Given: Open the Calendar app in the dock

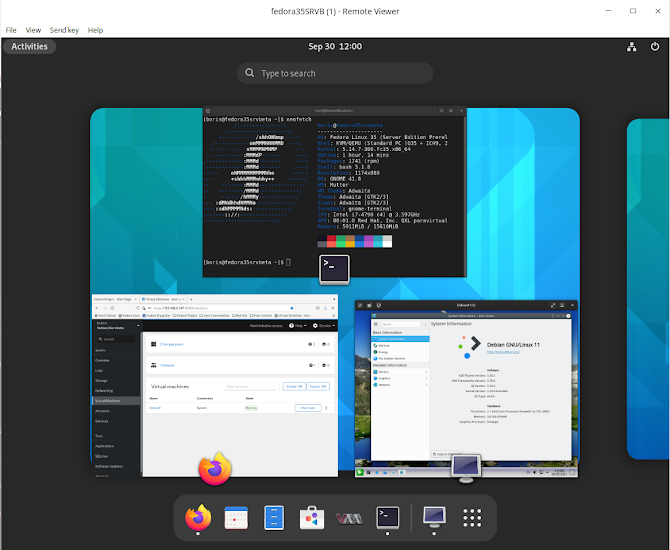Looking at the screenshot, I should [x=236, y=518].
